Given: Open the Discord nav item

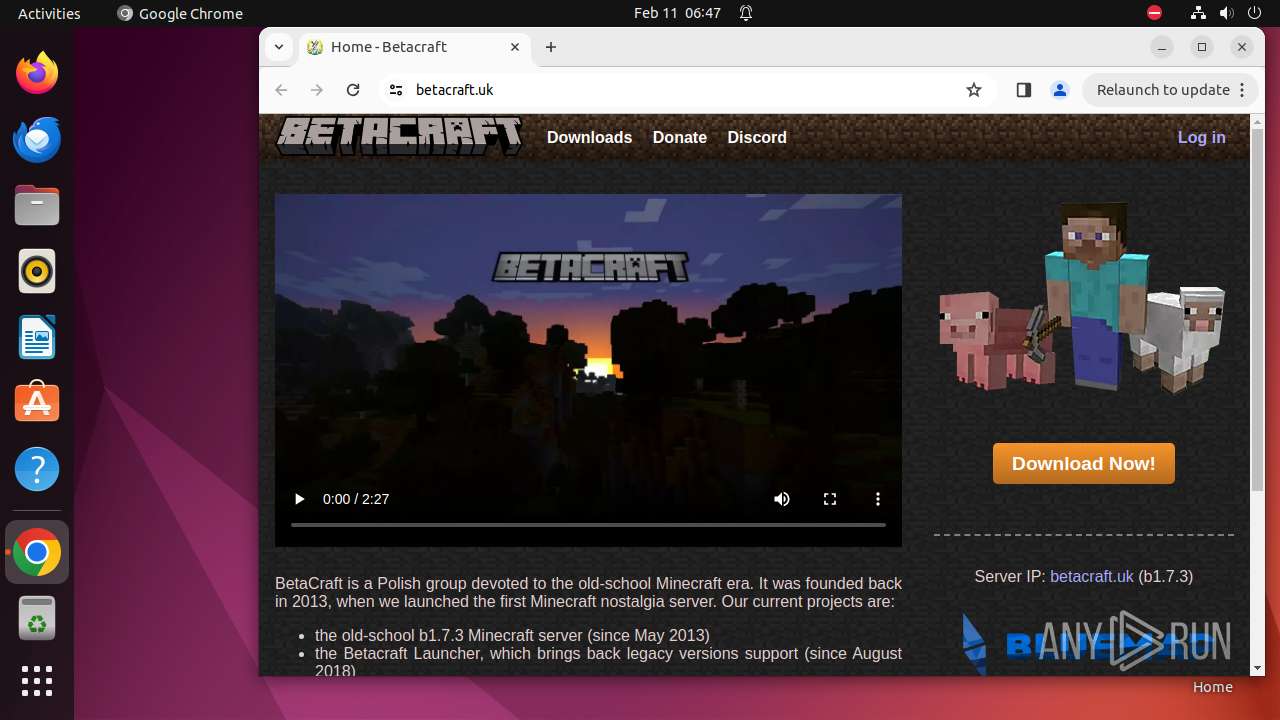Looking at the screenshot, I should (757, 137).
